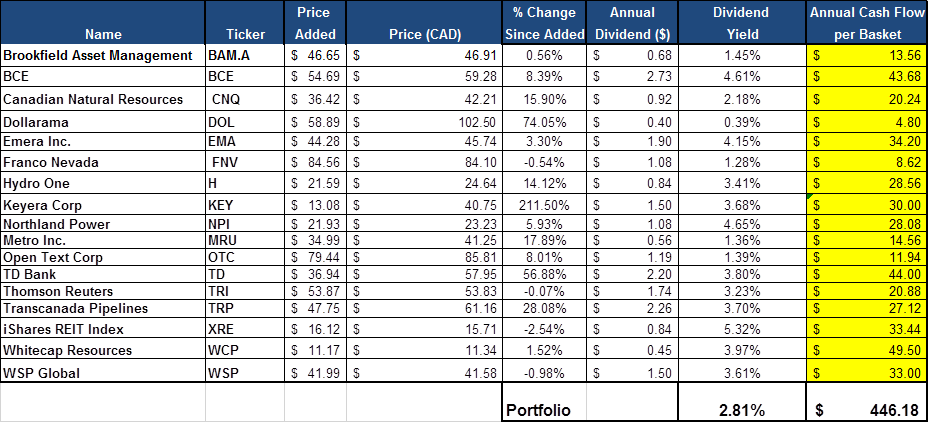Select the yellow 49.50 cash flow cell
This screenshot has height=423, width=929.
[867, 350]
